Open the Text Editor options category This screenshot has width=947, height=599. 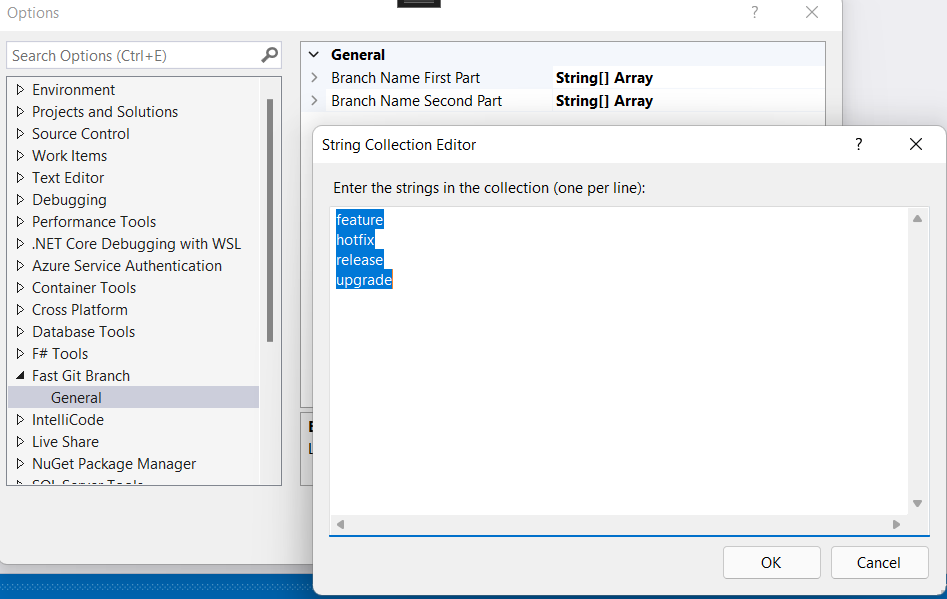(x=68, y=178)
